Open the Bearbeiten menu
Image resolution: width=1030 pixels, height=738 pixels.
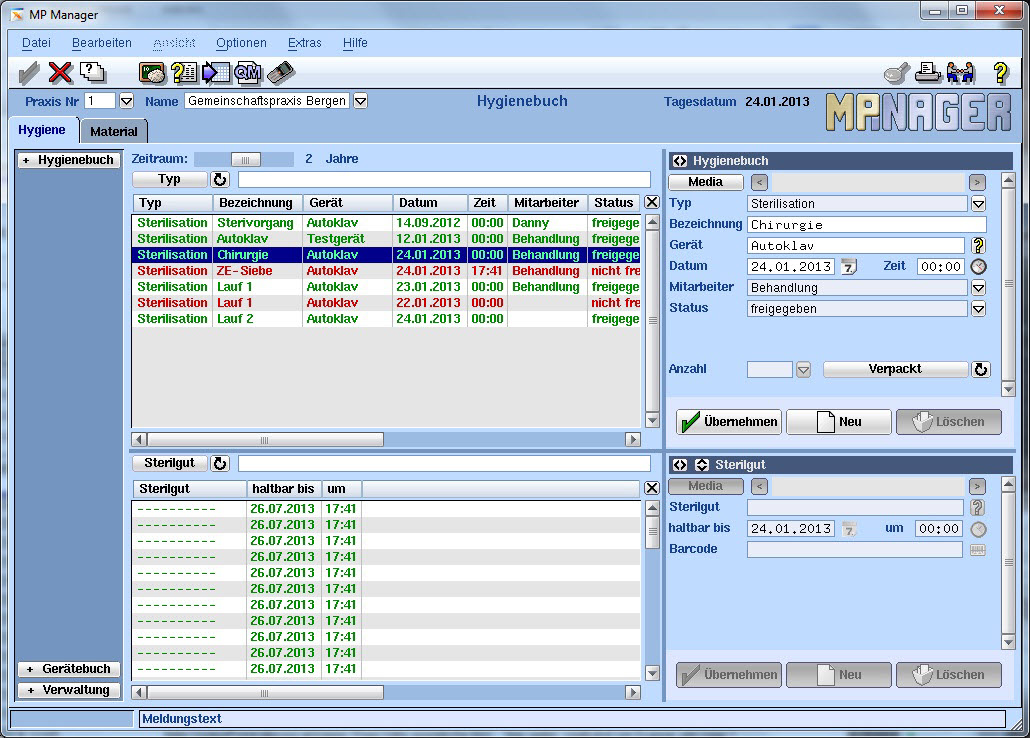(x=102, y=43)
